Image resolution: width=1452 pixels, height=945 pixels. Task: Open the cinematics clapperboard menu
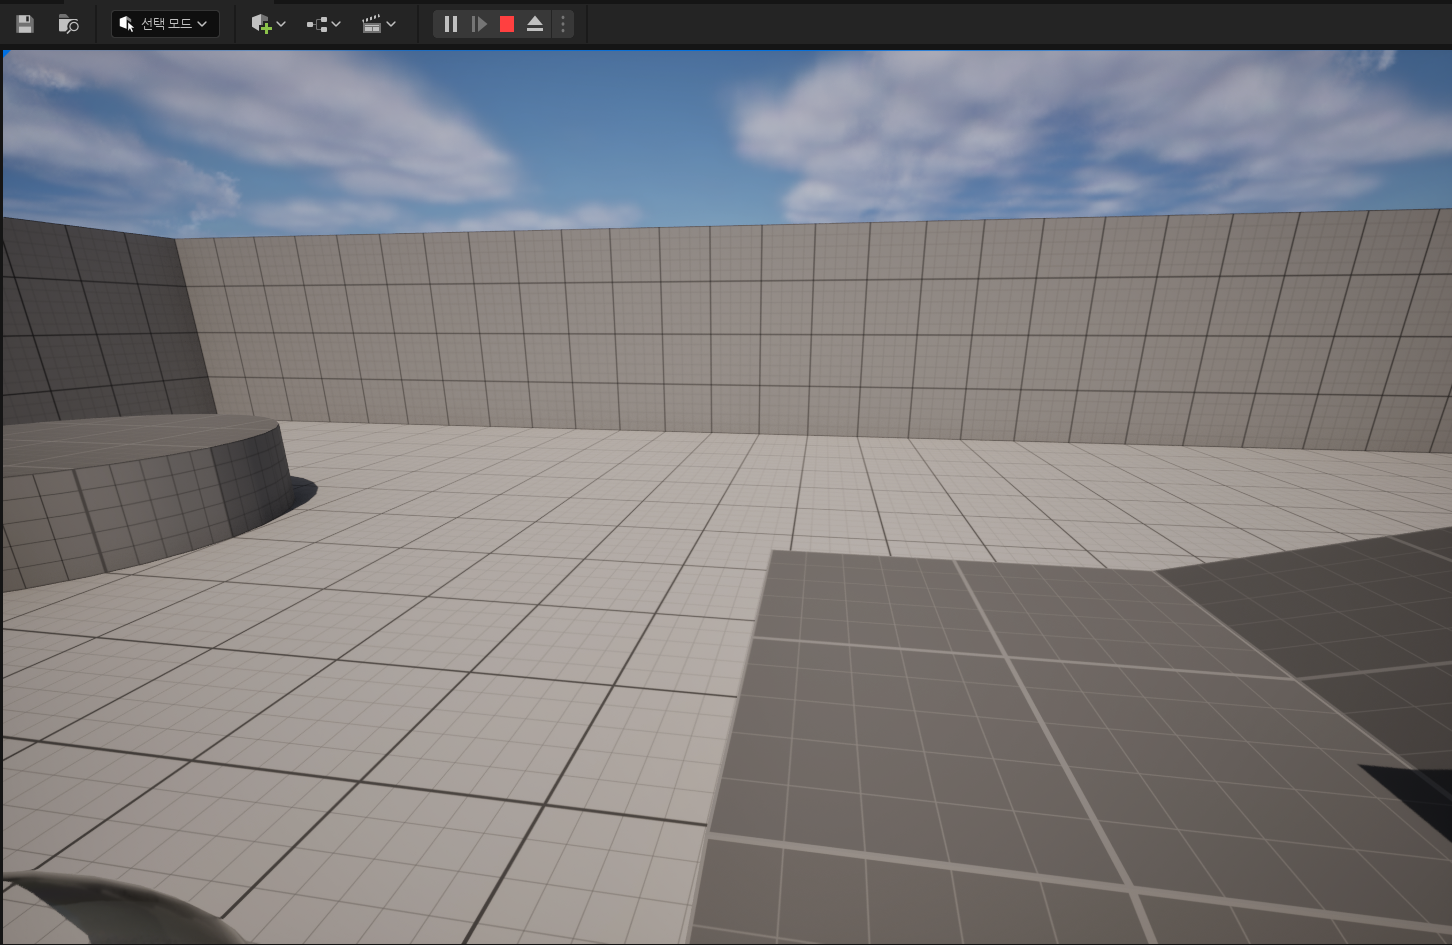[x=378, y=24]
